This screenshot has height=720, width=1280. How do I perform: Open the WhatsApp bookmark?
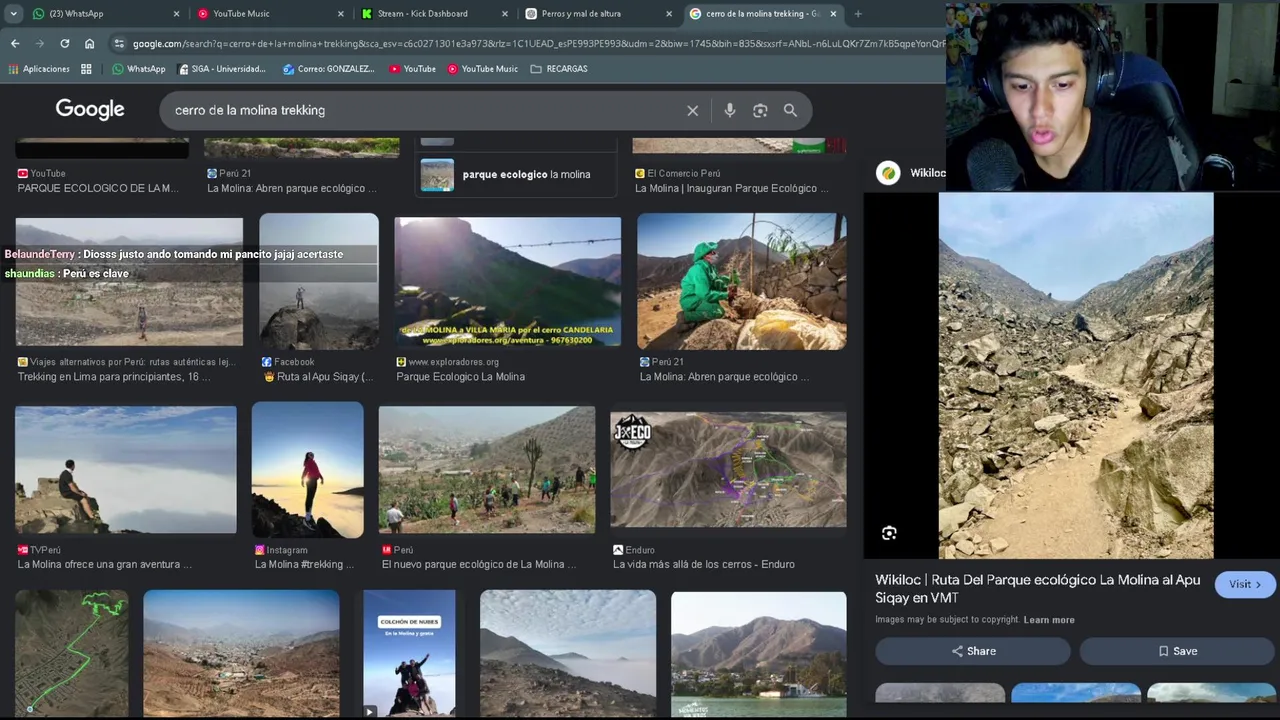(139, 69)
